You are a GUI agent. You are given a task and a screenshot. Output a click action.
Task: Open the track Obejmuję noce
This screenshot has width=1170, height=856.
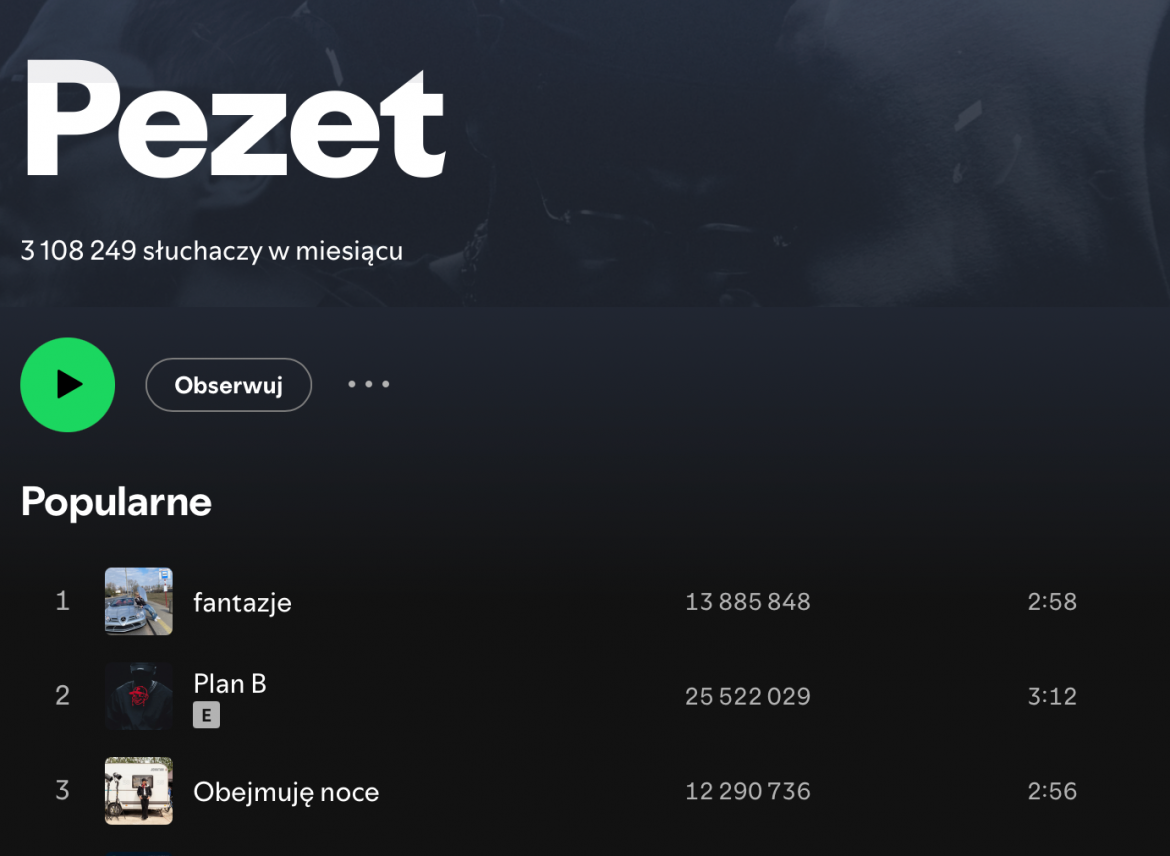pyautogui.click(x=286, y=792)
